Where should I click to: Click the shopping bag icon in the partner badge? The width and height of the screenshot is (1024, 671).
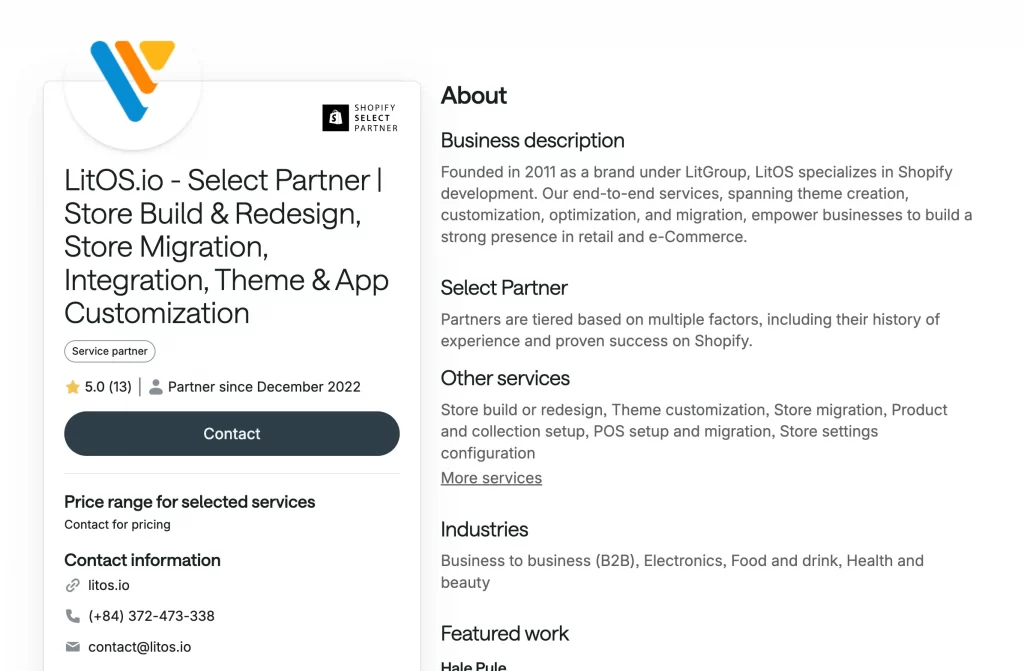[335, 117]
